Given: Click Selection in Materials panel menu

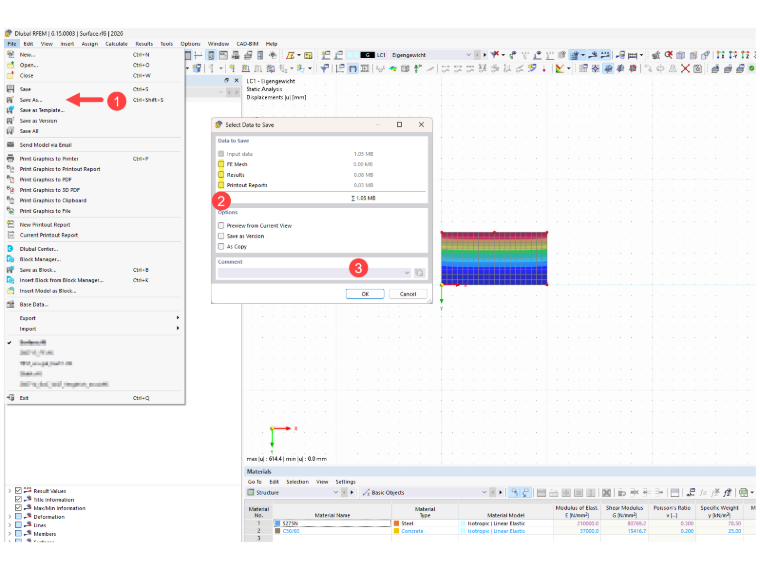Looking at the screenshot, I should [x=298, y=482].
